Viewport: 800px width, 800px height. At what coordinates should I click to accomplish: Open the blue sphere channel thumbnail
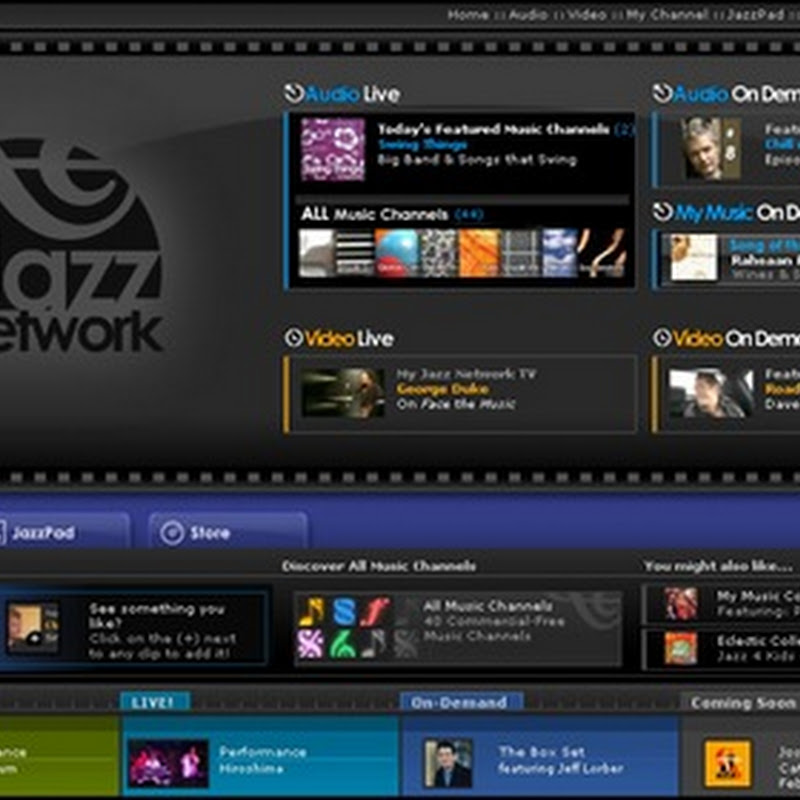(x=396, y=253)
